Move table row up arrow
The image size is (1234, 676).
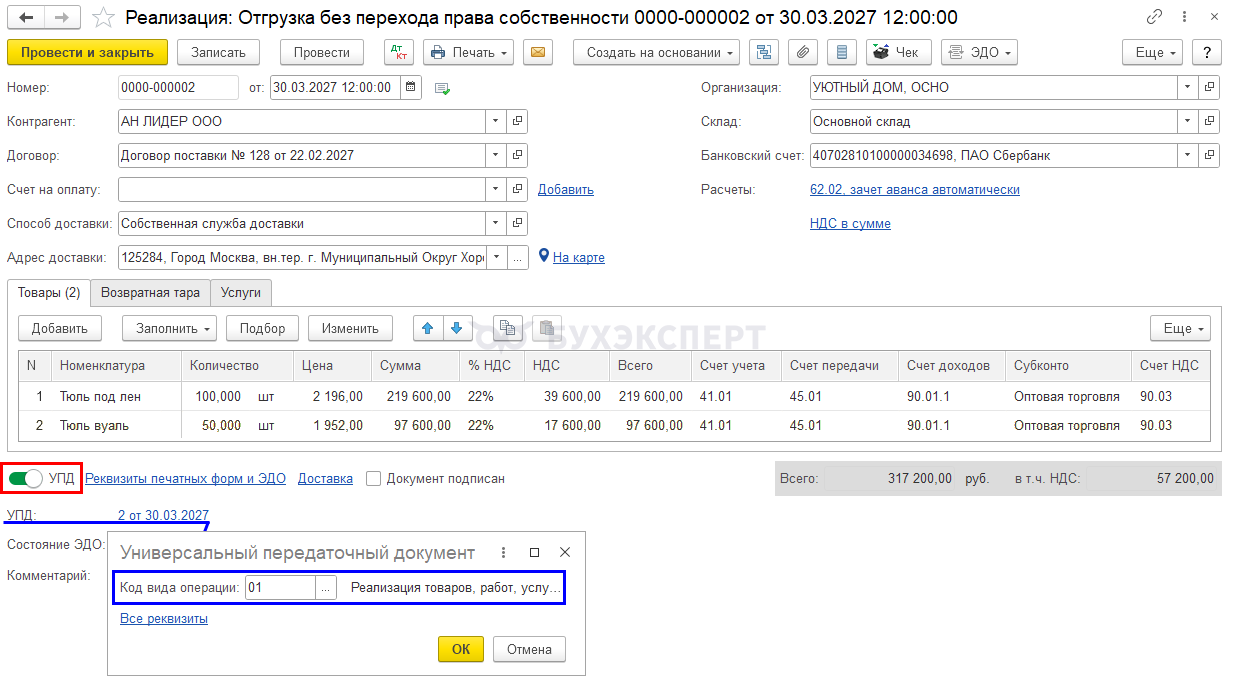(428, 328)
